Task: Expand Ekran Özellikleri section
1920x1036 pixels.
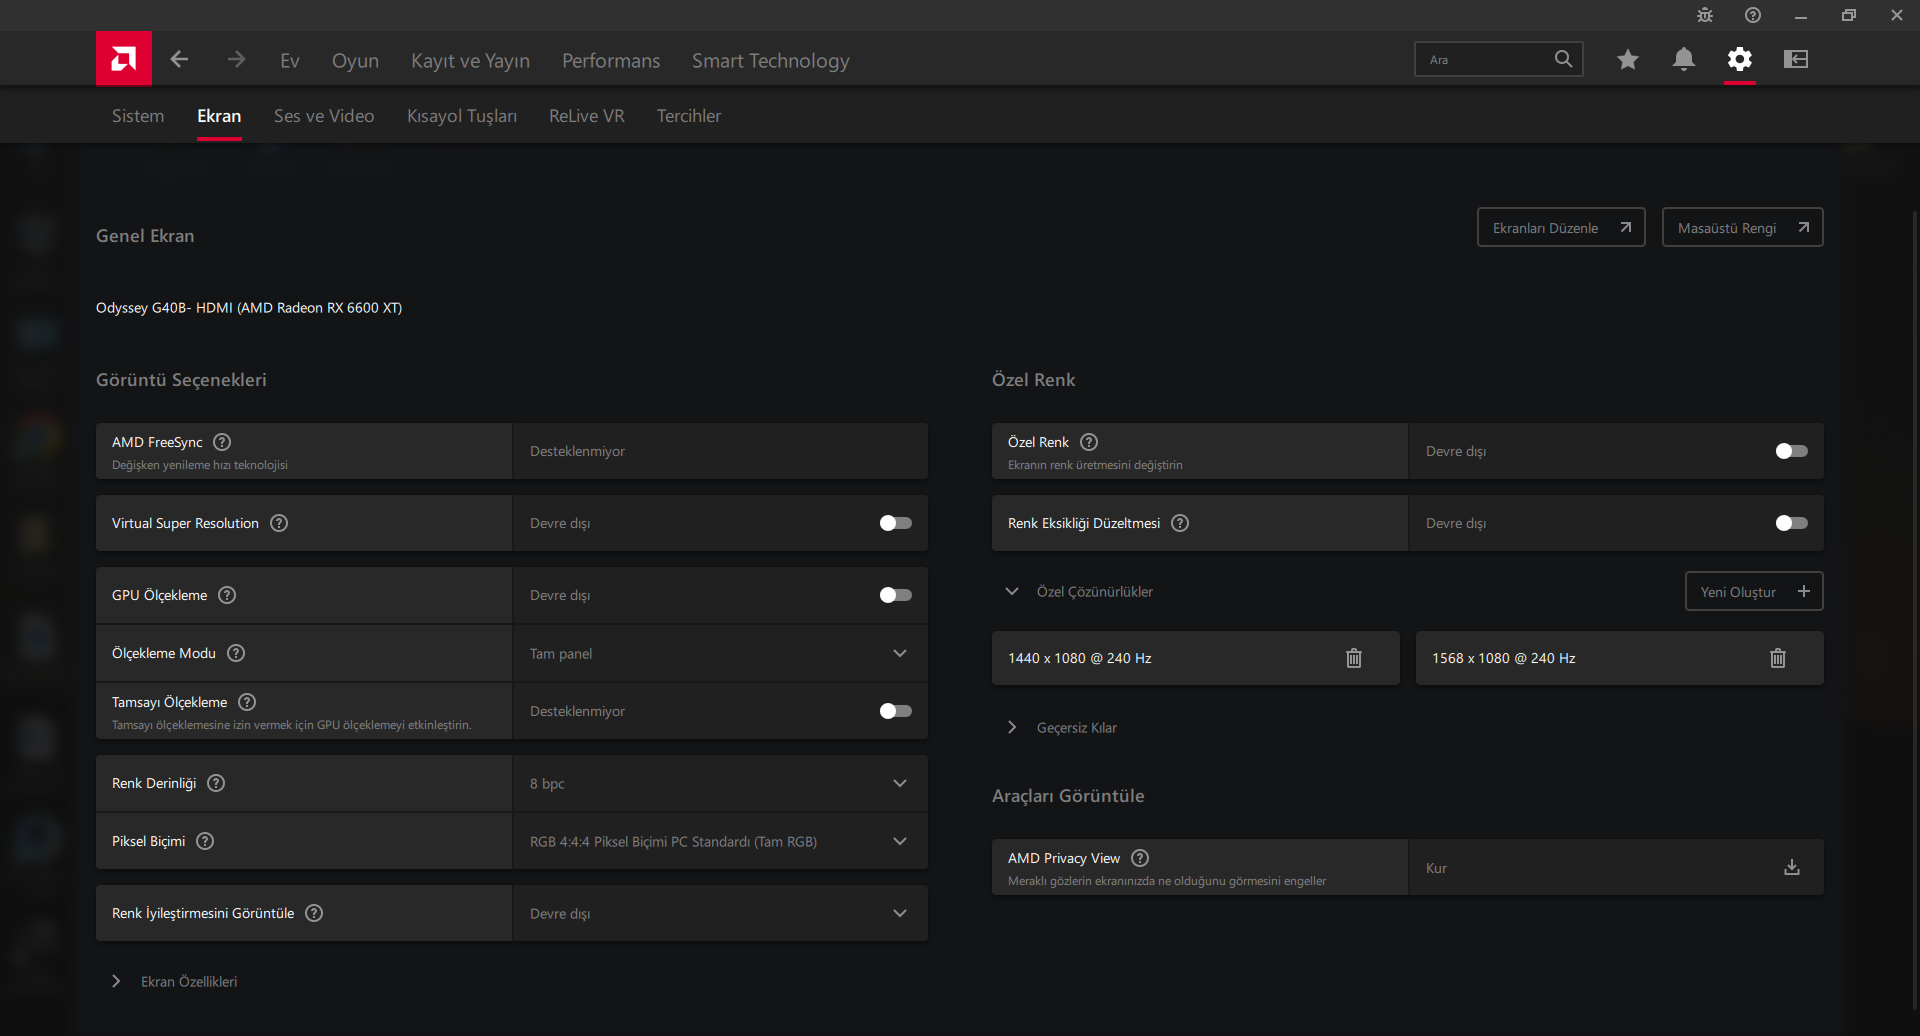Action: coord(116,981)
